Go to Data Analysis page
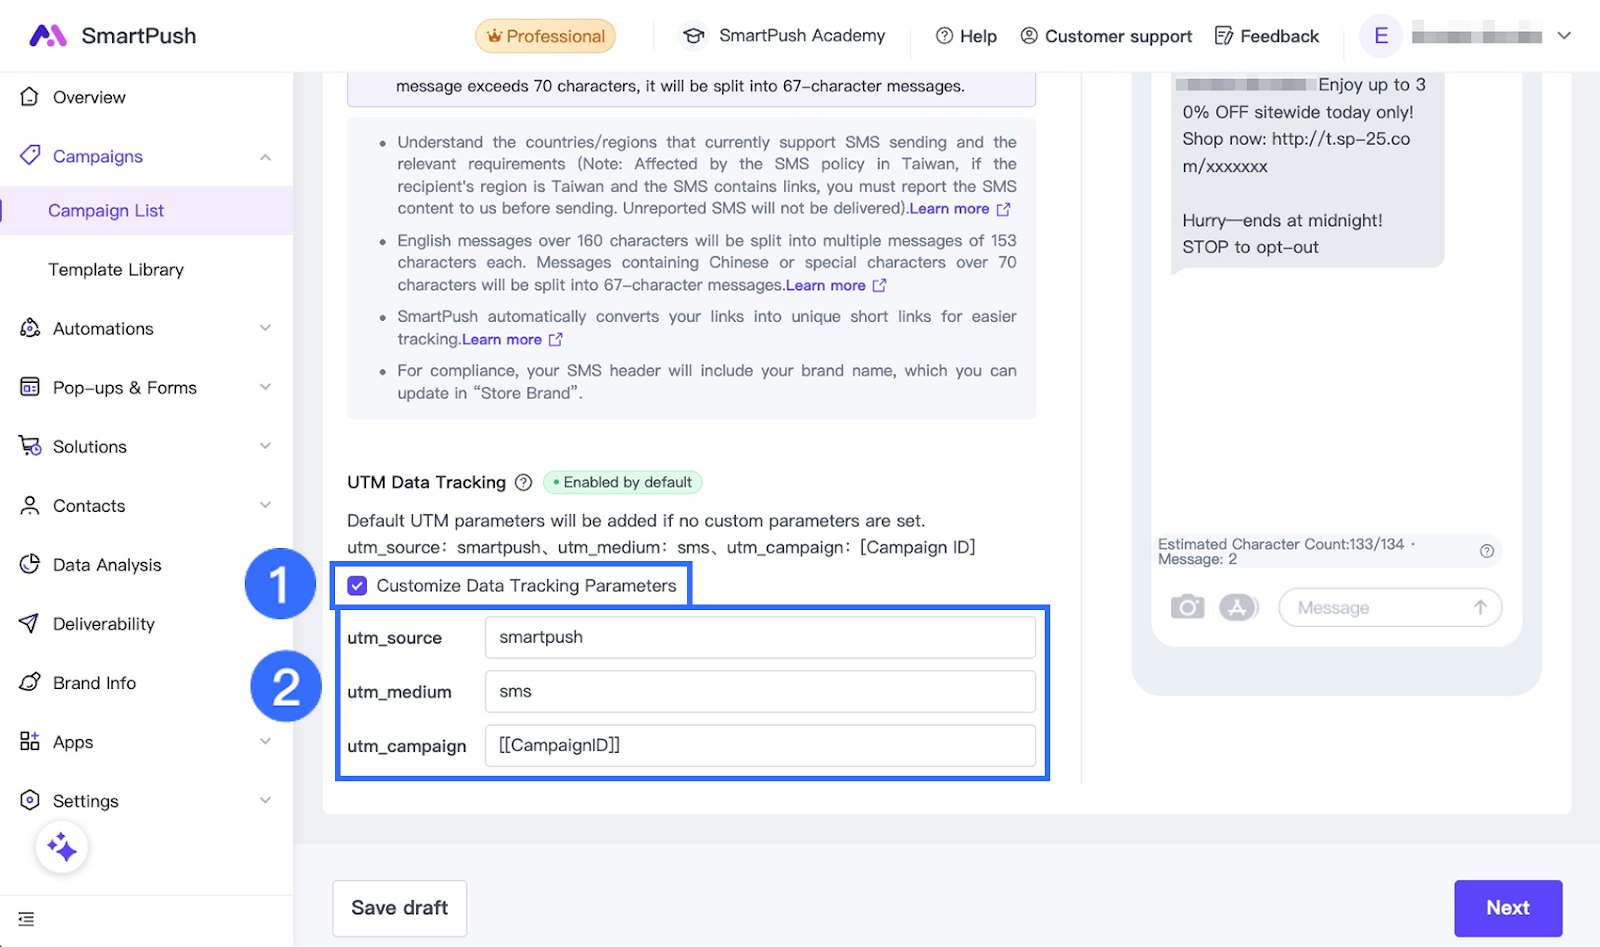 106,565
